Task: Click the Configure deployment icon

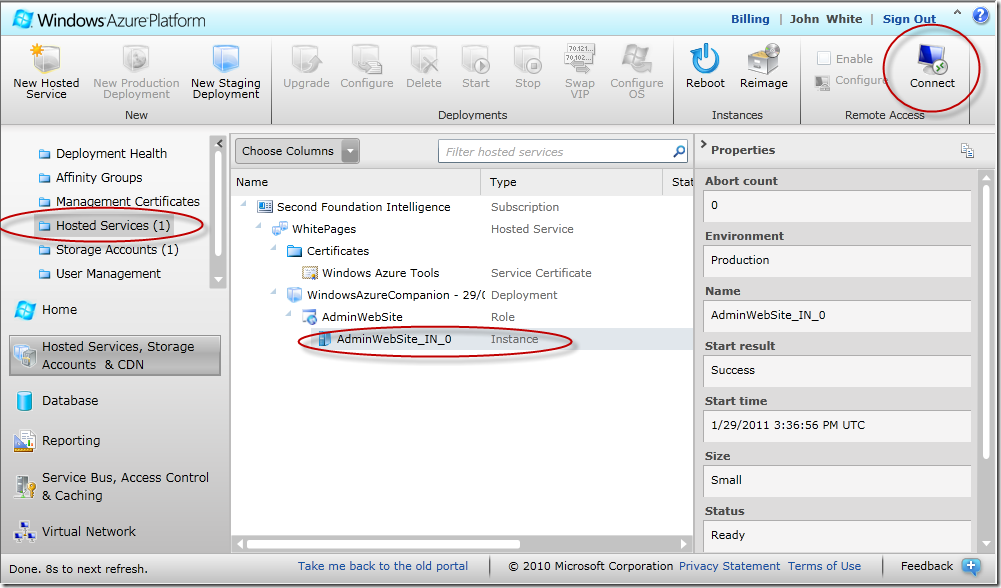Action: (366, 59)
